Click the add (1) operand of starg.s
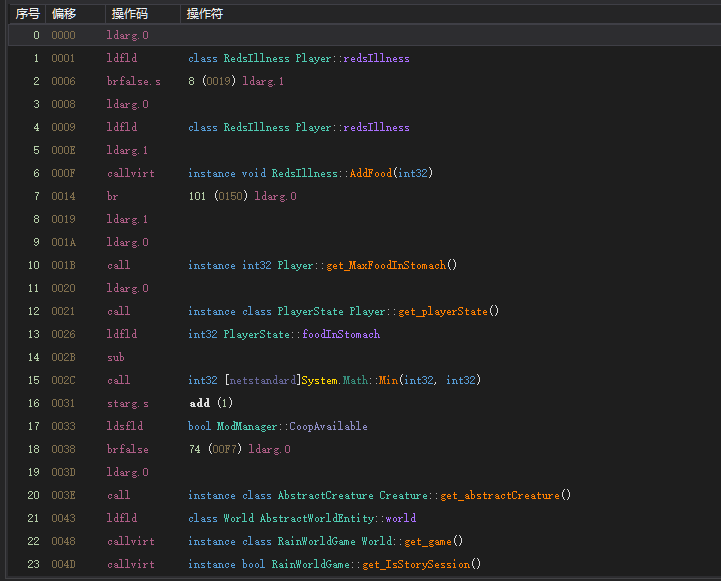Viewport: 721px width, 581px height. 211,404
